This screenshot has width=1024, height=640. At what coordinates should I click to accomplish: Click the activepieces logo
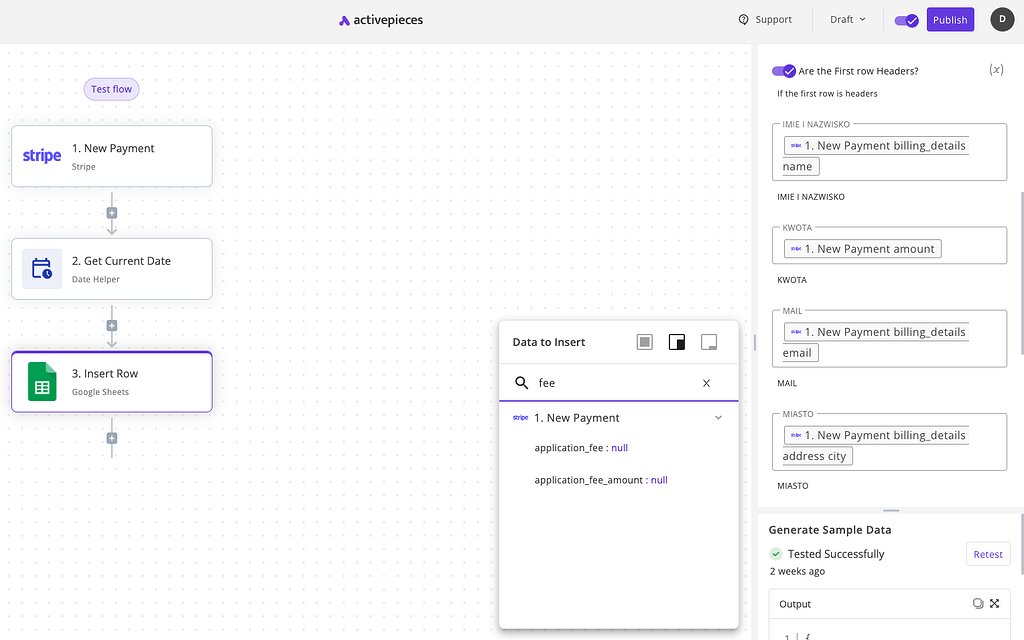pyautogui.click(x=380, y=19)
